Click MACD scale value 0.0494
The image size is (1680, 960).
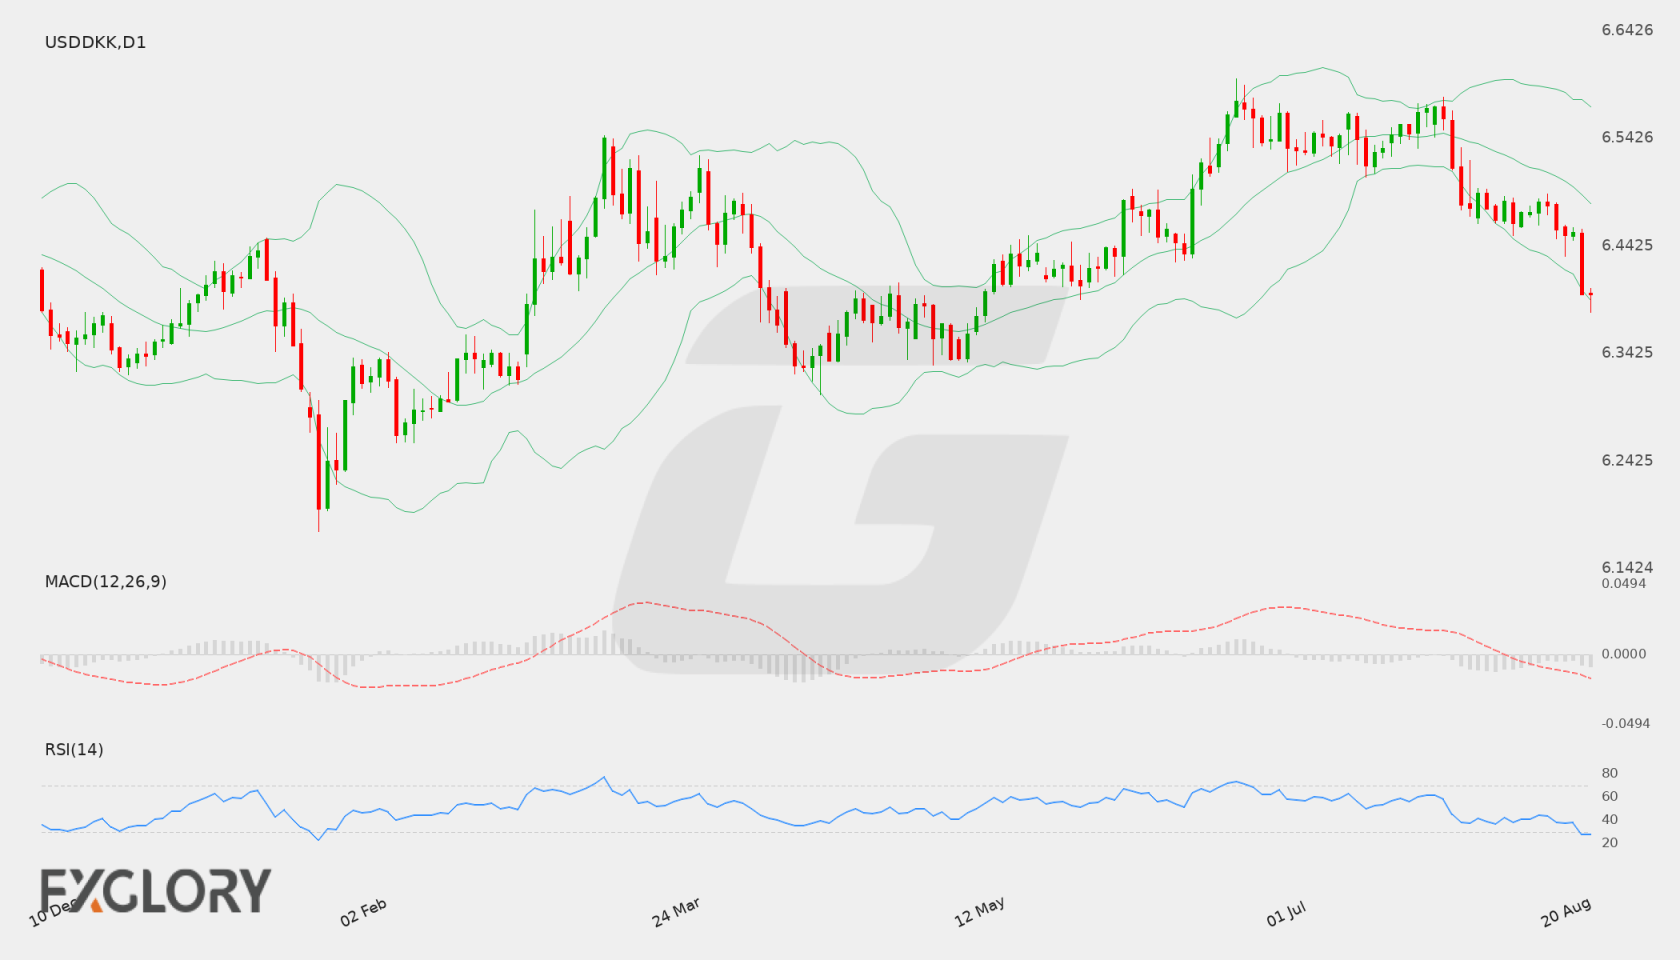[1624, 583]
